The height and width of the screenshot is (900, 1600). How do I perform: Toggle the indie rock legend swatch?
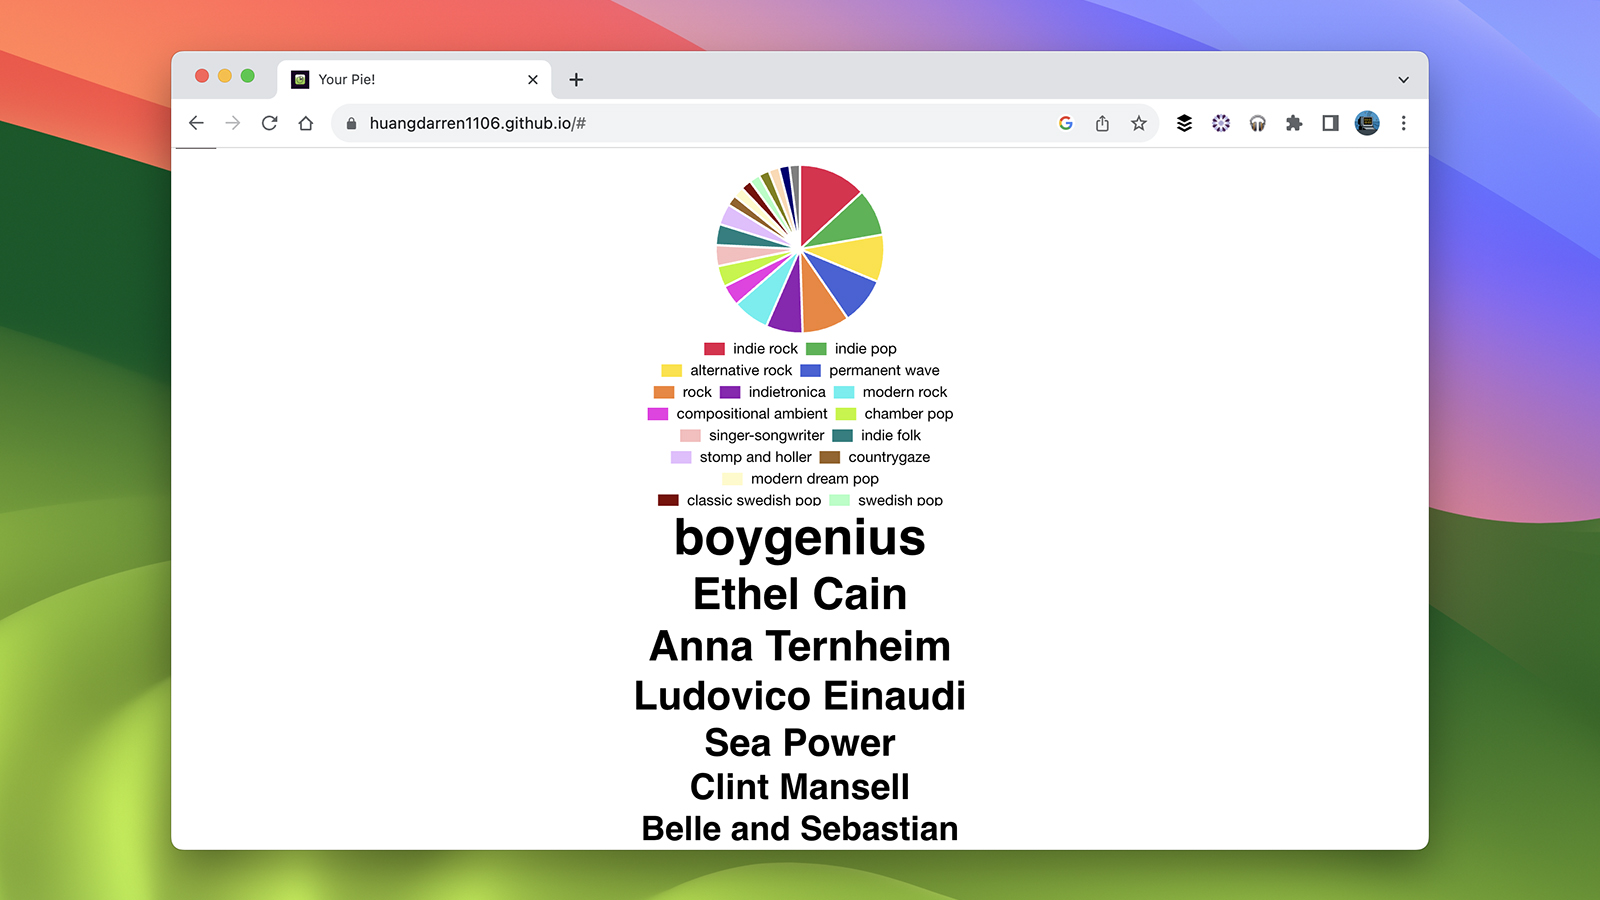(x=714, y=349)
